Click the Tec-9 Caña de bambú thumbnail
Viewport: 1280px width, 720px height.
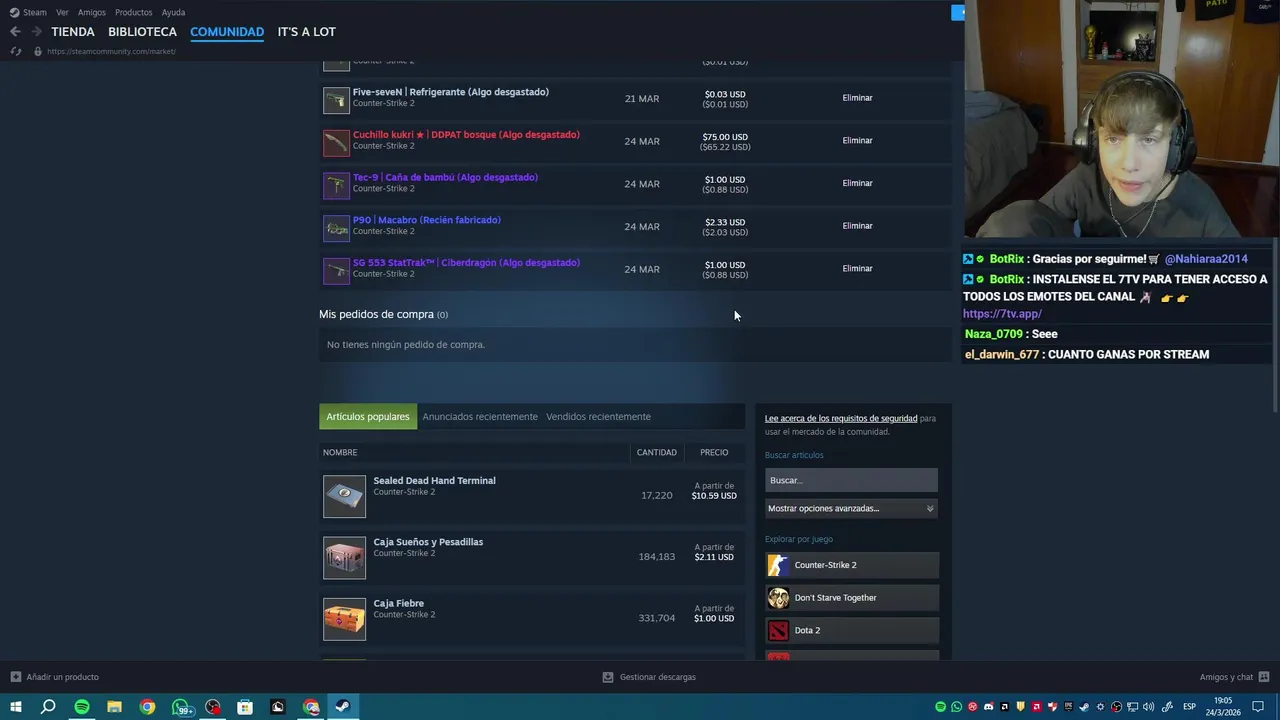click(x=336, y=186)
